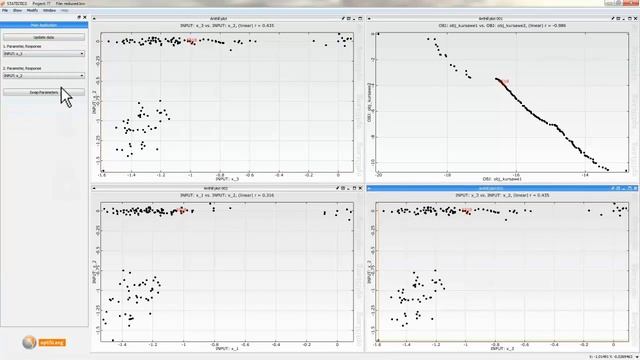
Task: Click the cursor coordinates readout in status bar
Action: (x=610, y=357)
